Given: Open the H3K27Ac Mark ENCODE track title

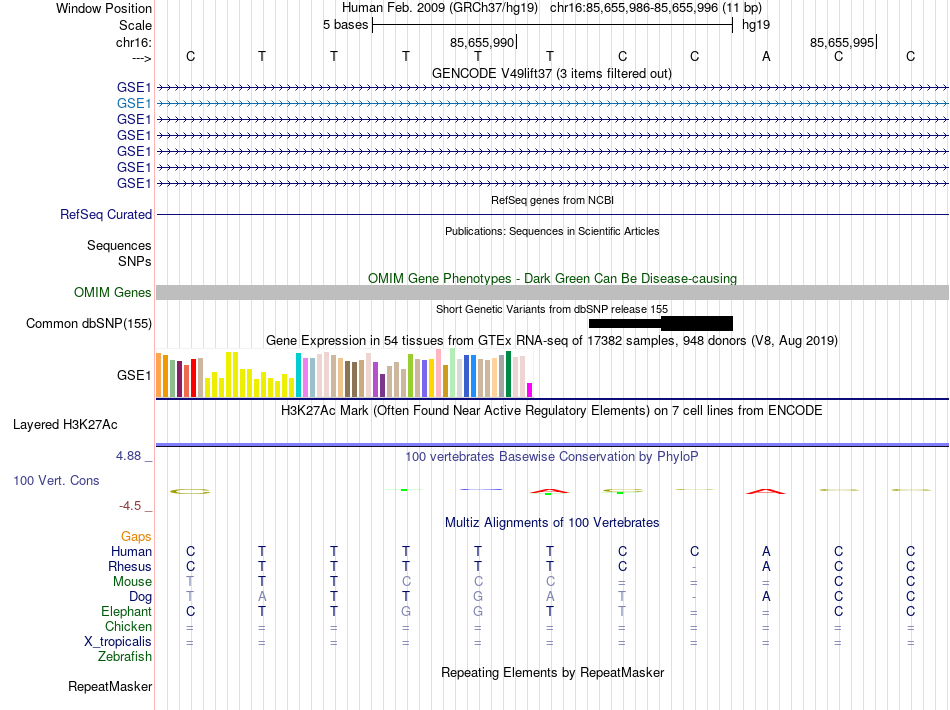Looking at the screenshot, I should [x=551, y=411].
